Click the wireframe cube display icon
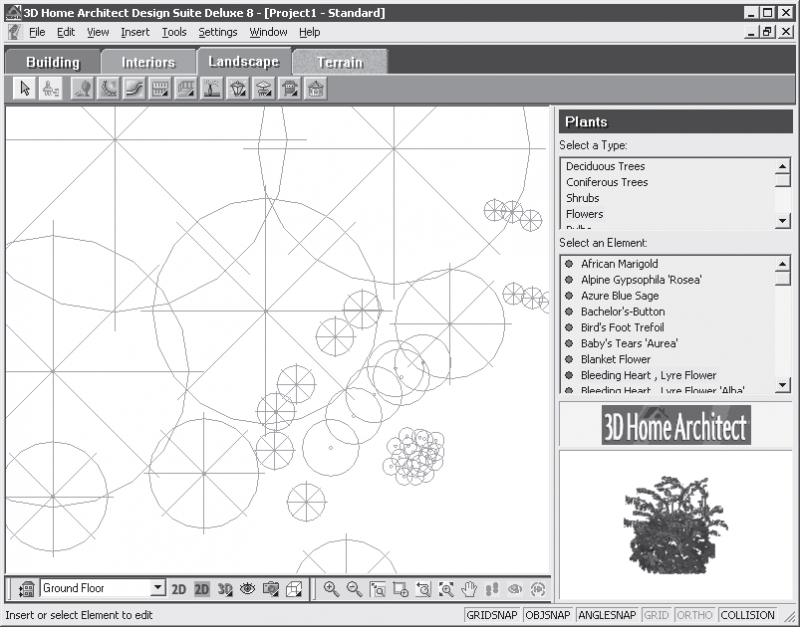Screen dimensions: 800x627 click(x=294, y=589)
